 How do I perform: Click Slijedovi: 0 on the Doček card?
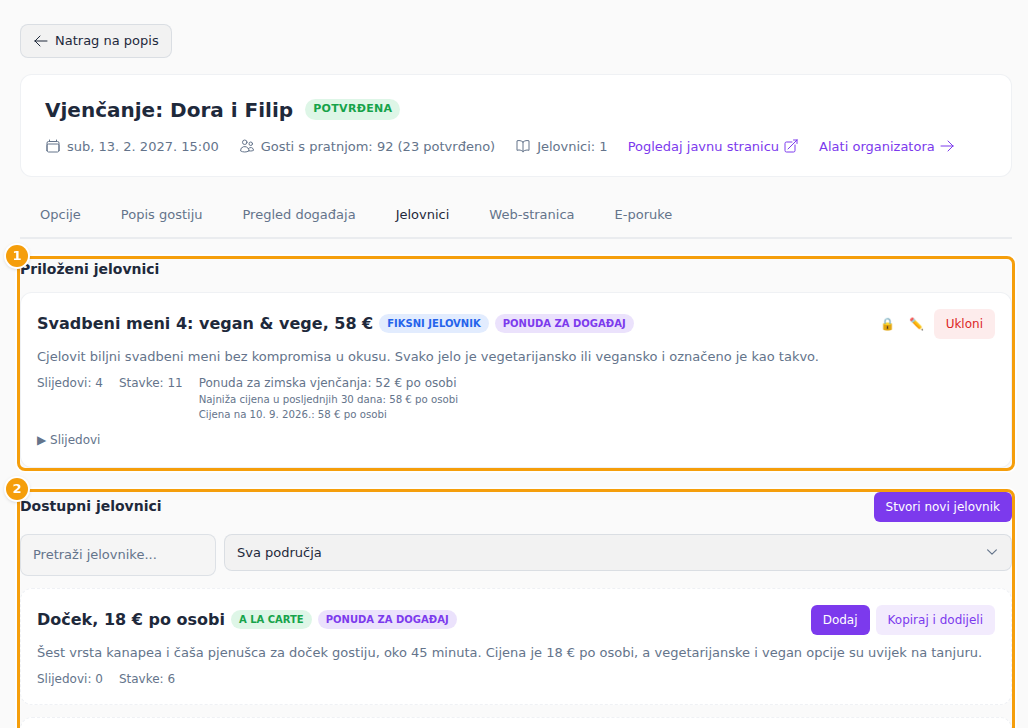coord(70,679)
